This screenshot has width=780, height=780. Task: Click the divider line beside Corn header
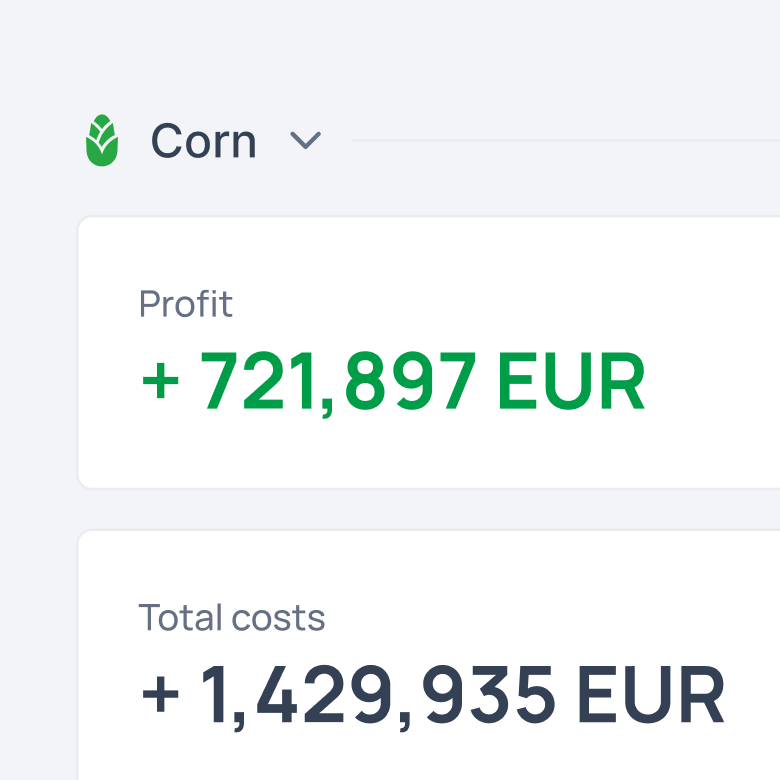(x=566, y=141)
